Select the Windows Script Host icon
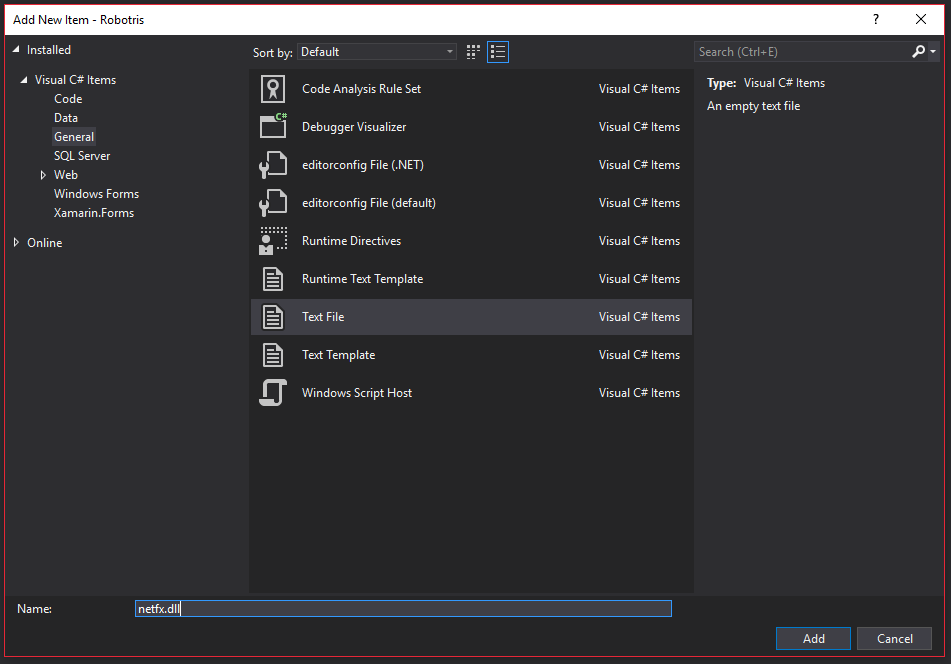The image size is (951, 664). (x=273, y=393)
